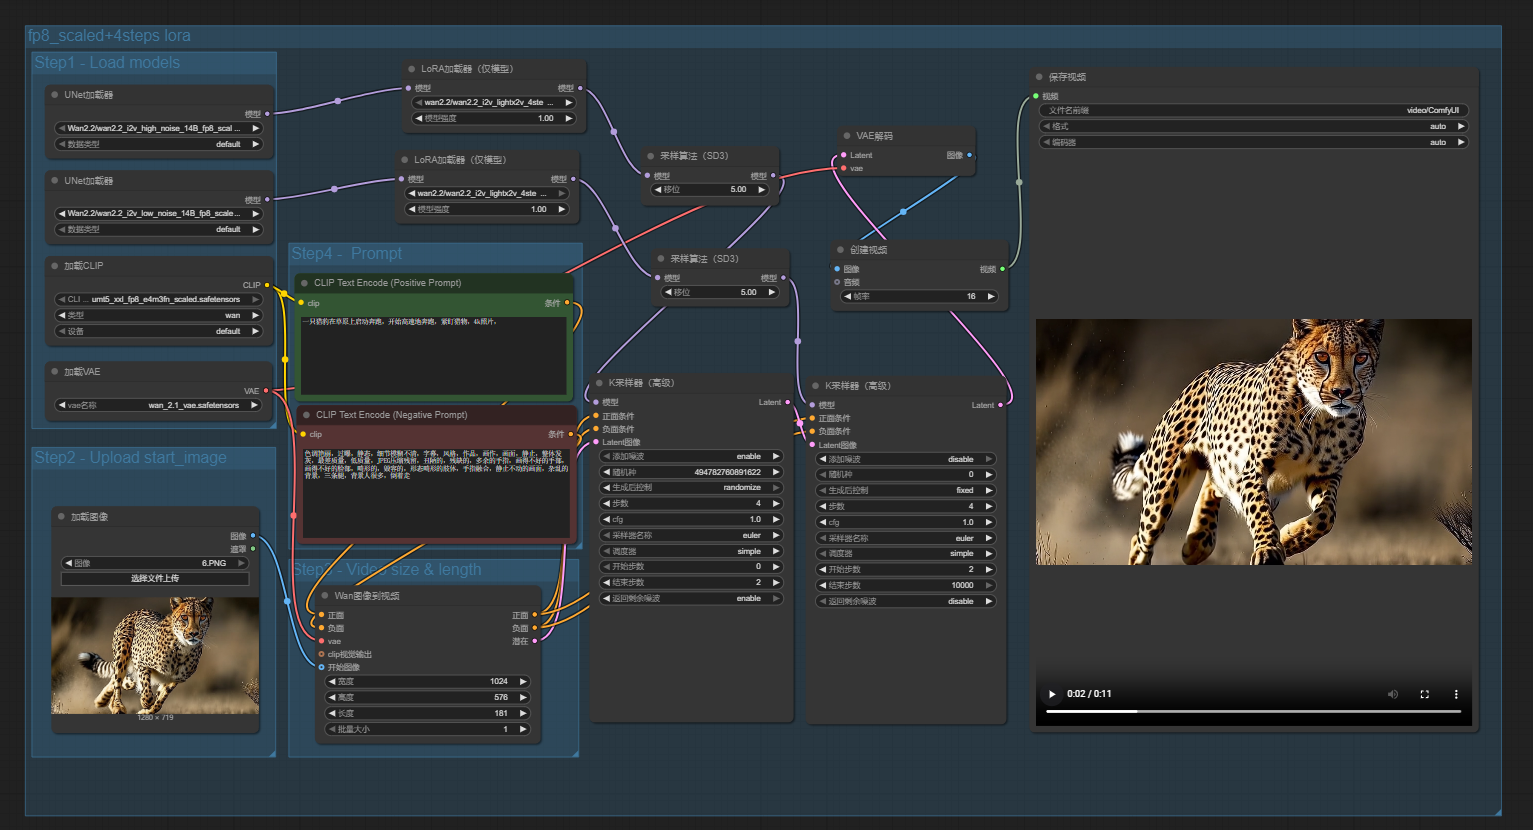1533x830 pixels.
Task: Click the 音频 input port on the 创建视频 node
Action: click(x=837, y=282)
